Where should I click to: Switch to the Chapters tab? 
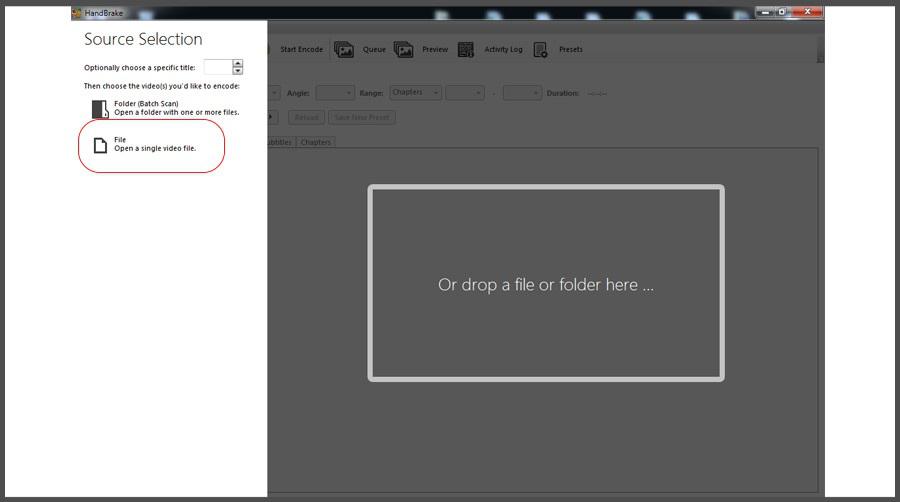[316, 142]
